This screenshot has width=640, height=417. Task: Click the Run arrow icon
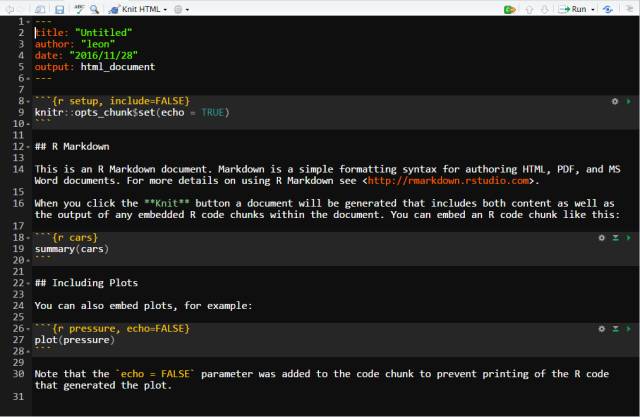pos(564,9)
